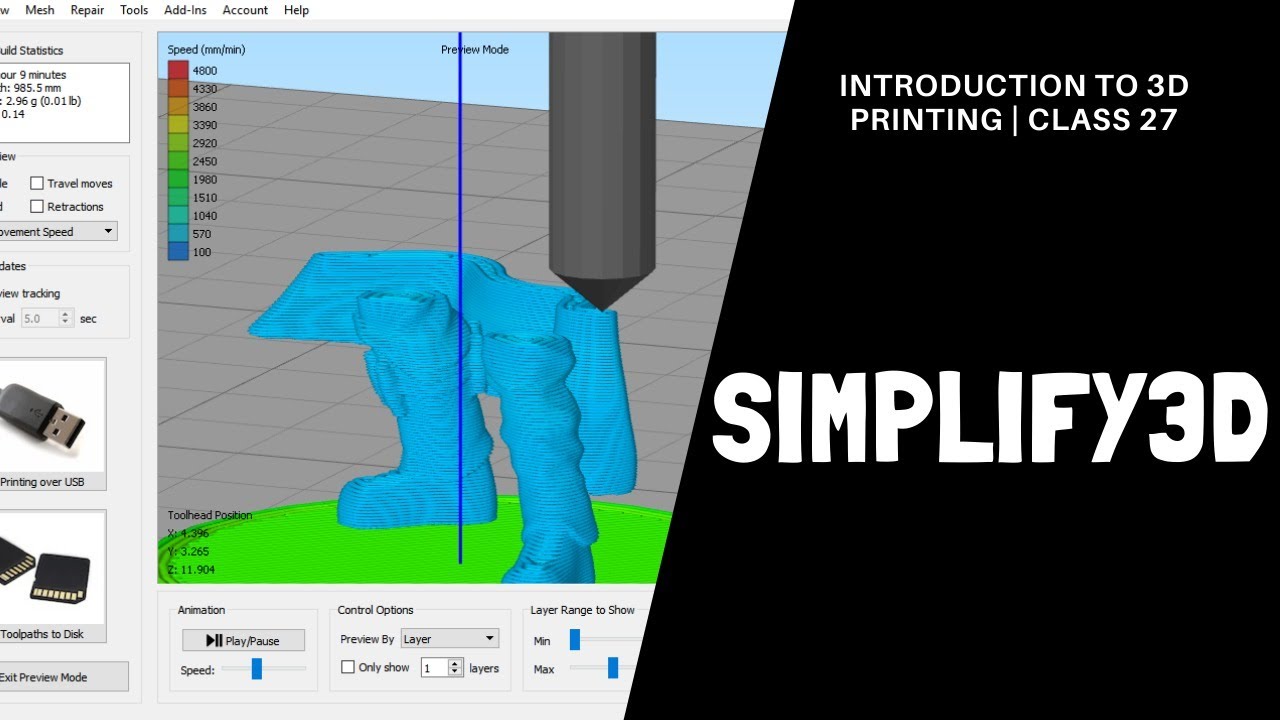Image resolution: width=1280 pixels, height=720 pixels.
Task: Click the 'Z: 11.904' toolhead position text
Action: [191, 570]
